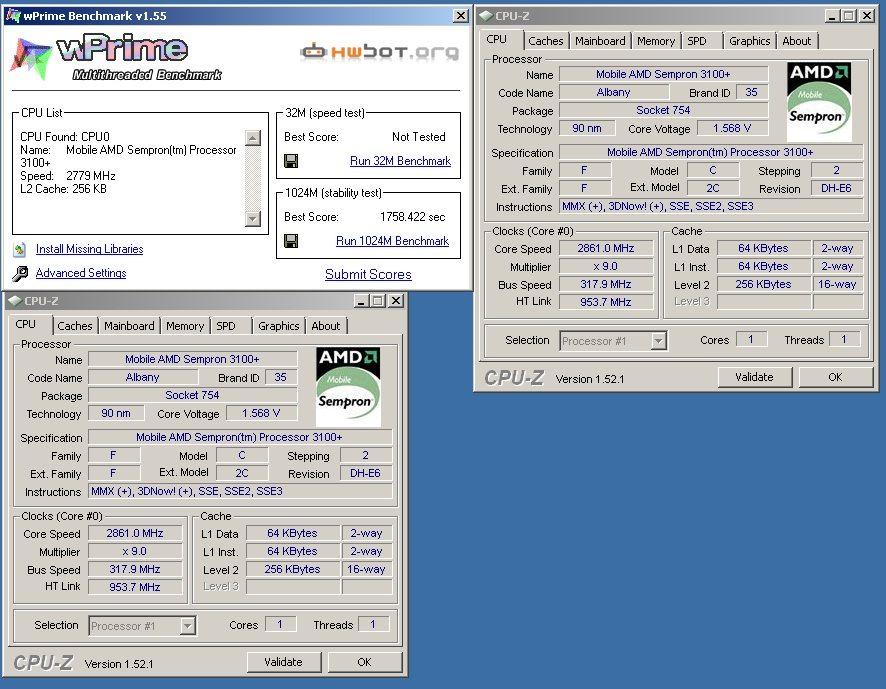Screen dimensions: 886x689
Task: Click Core Voltage 1.568 V in right CPU-Z
Action: (x=732, y=128)
